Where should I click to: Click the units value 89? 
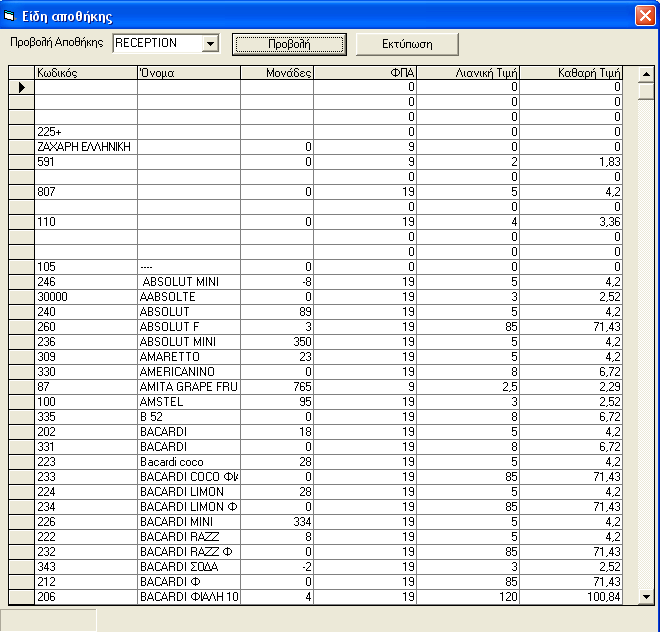(x=277, y=312)
